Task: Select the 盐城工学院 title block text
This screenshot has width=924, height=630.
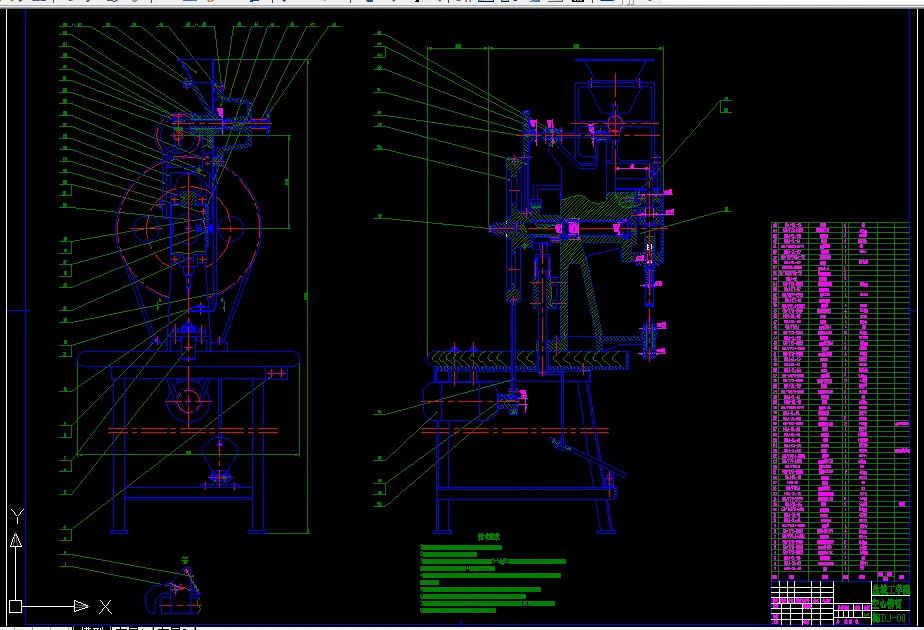Action: coord(891,589)
